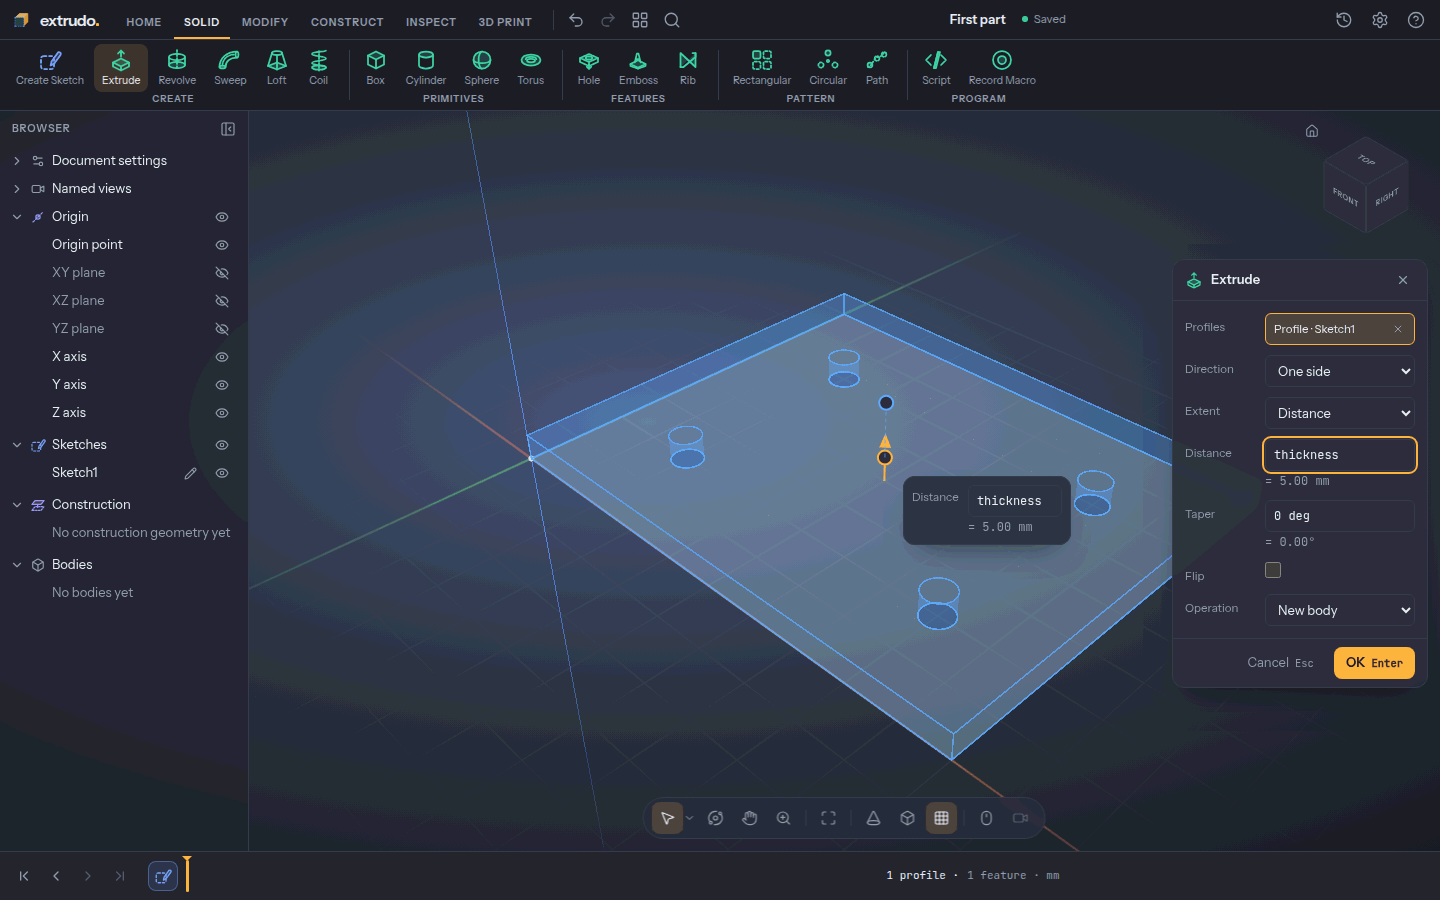Viewport: 1440px width, 900px height.
Task: Click the Create Sketch tool
Action: (x=50, y=68)
